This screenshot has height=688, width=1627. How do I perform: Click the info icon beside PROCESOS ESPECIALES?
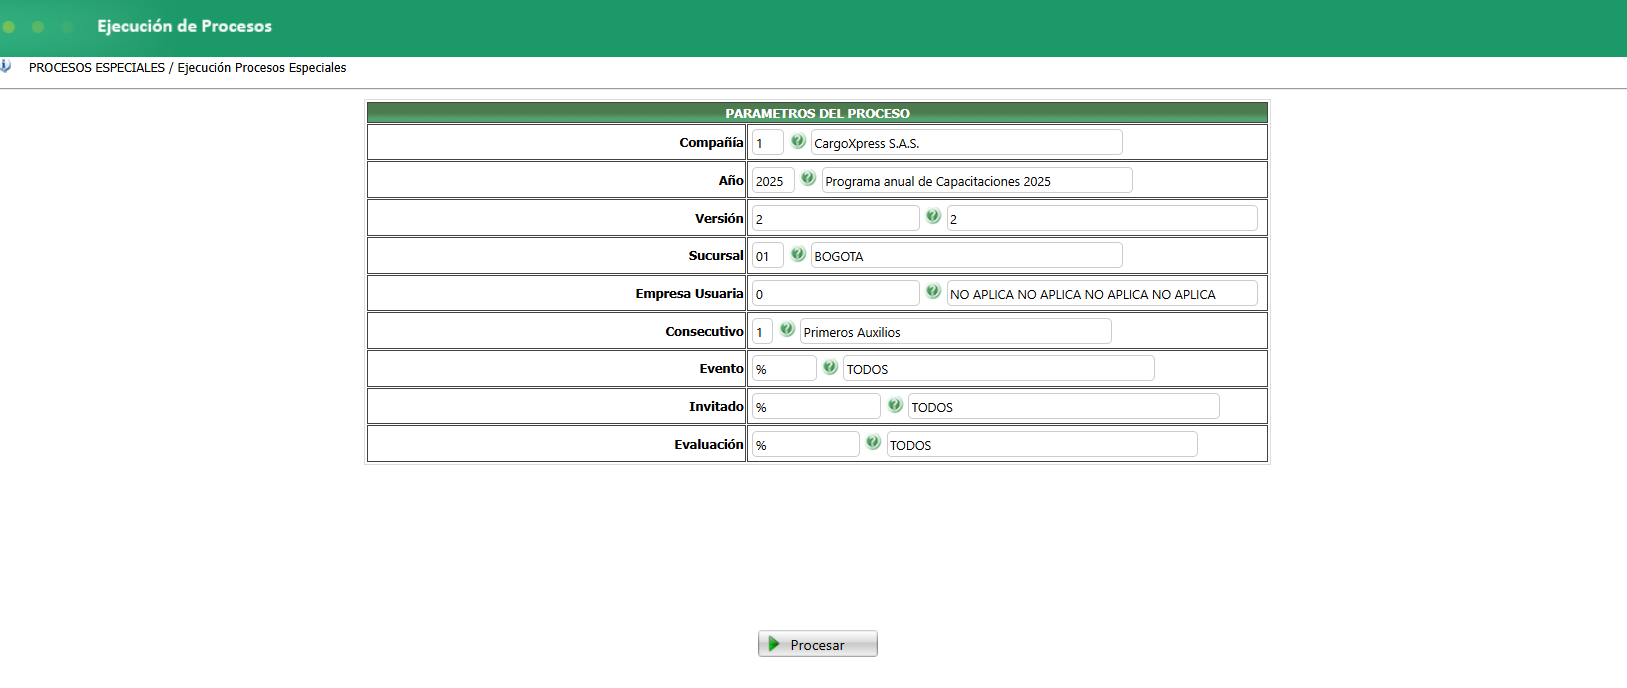click(6, 66)
